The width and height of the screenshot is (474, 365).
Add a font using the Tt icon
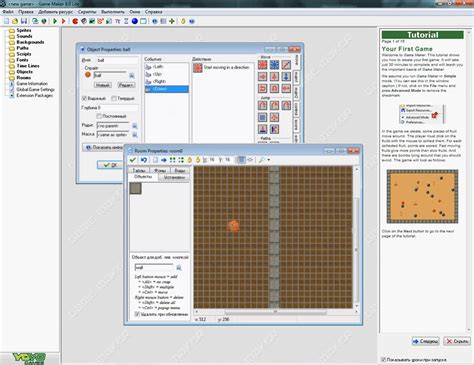pyautogui.click(x=118, y=21)
